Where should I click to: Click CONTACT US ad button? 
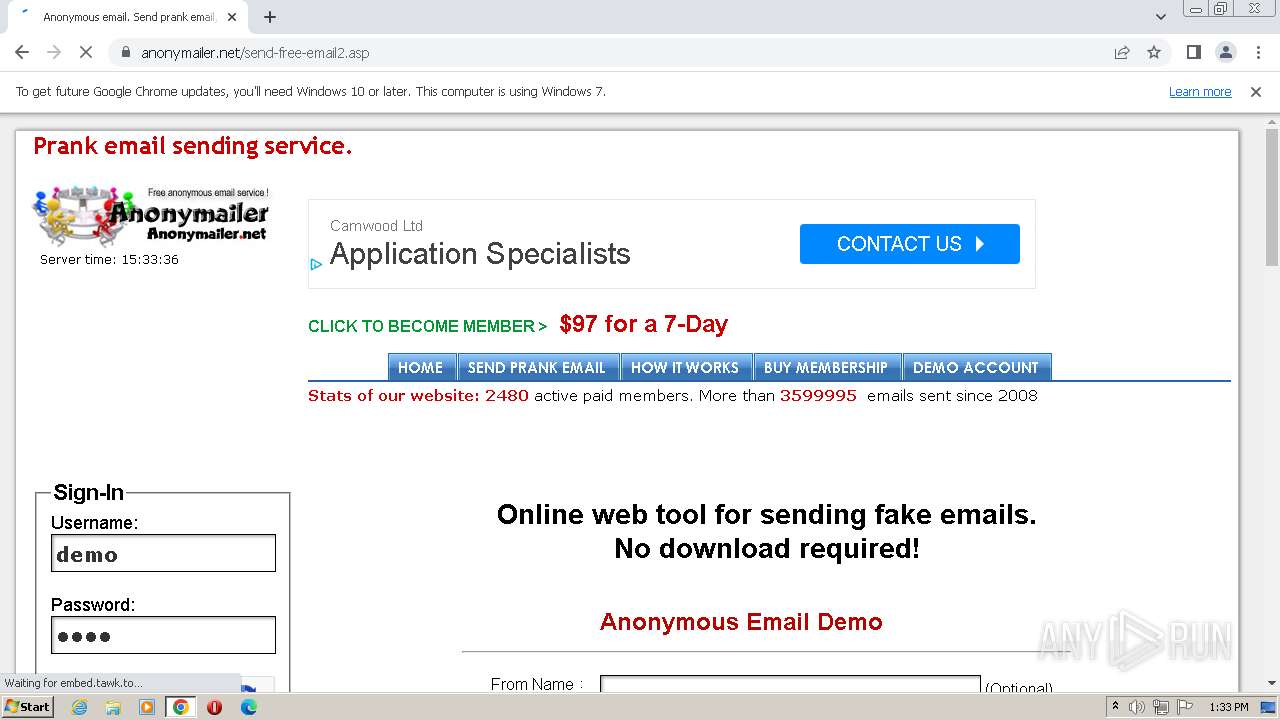tap(909, 244)
